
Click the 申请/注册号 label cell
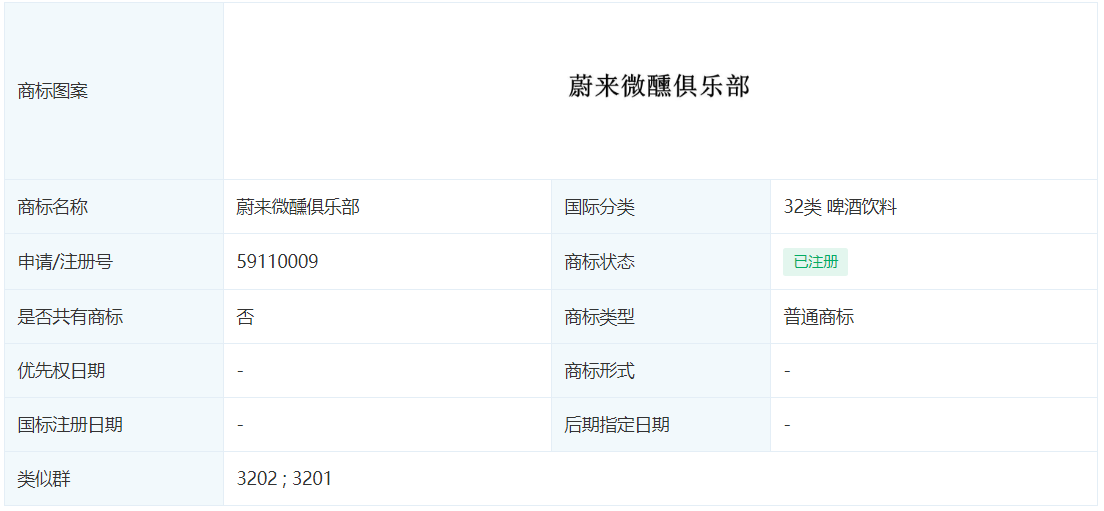pyautogui.click(x=114, y=262)
